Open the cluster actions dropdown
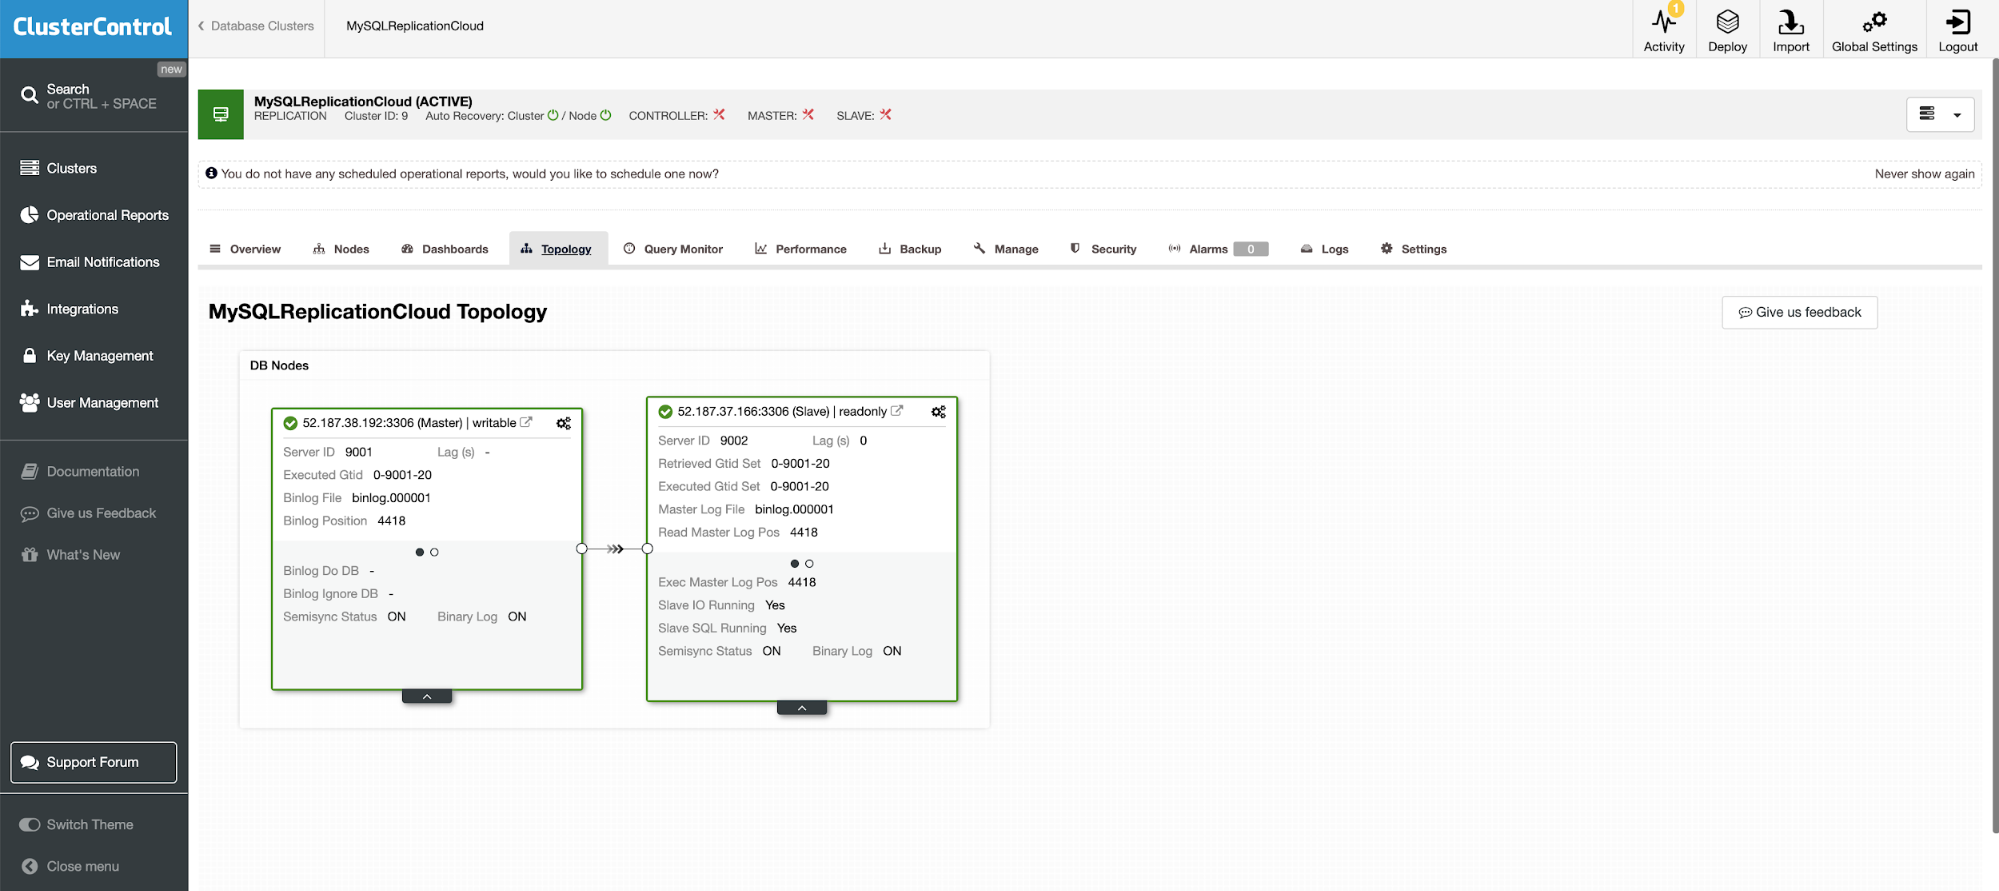This screenshot has height=891, width=1999. (1940, 115)
